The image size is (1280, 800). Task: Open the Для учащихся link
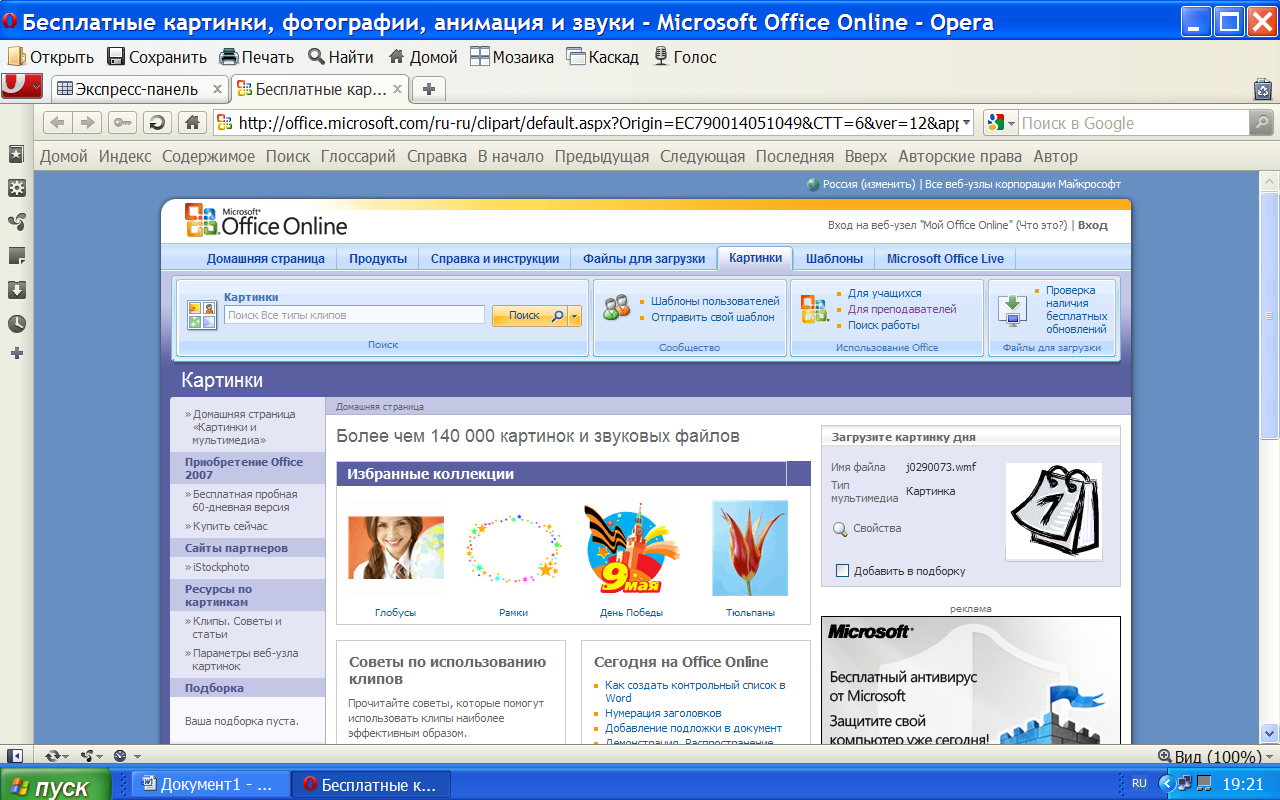[x=885, y=293]
